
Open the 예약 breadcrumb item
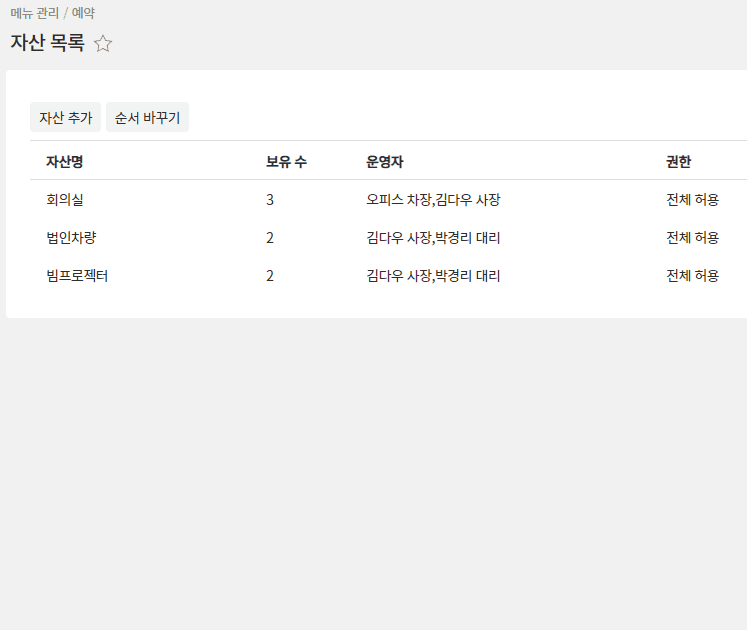[83, 13]
